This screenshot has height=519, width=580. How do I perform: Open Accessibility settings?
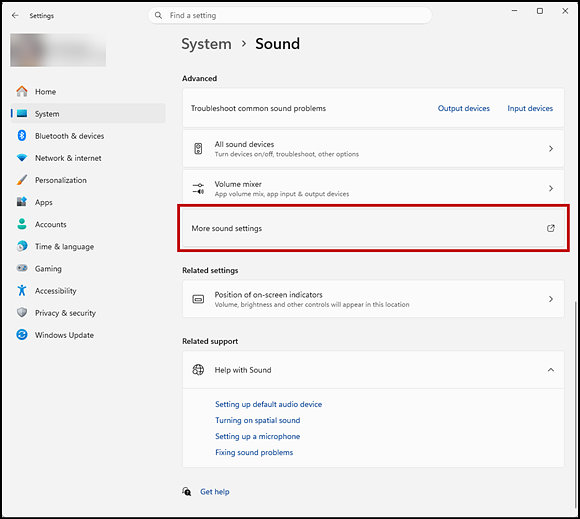[88, 290]
